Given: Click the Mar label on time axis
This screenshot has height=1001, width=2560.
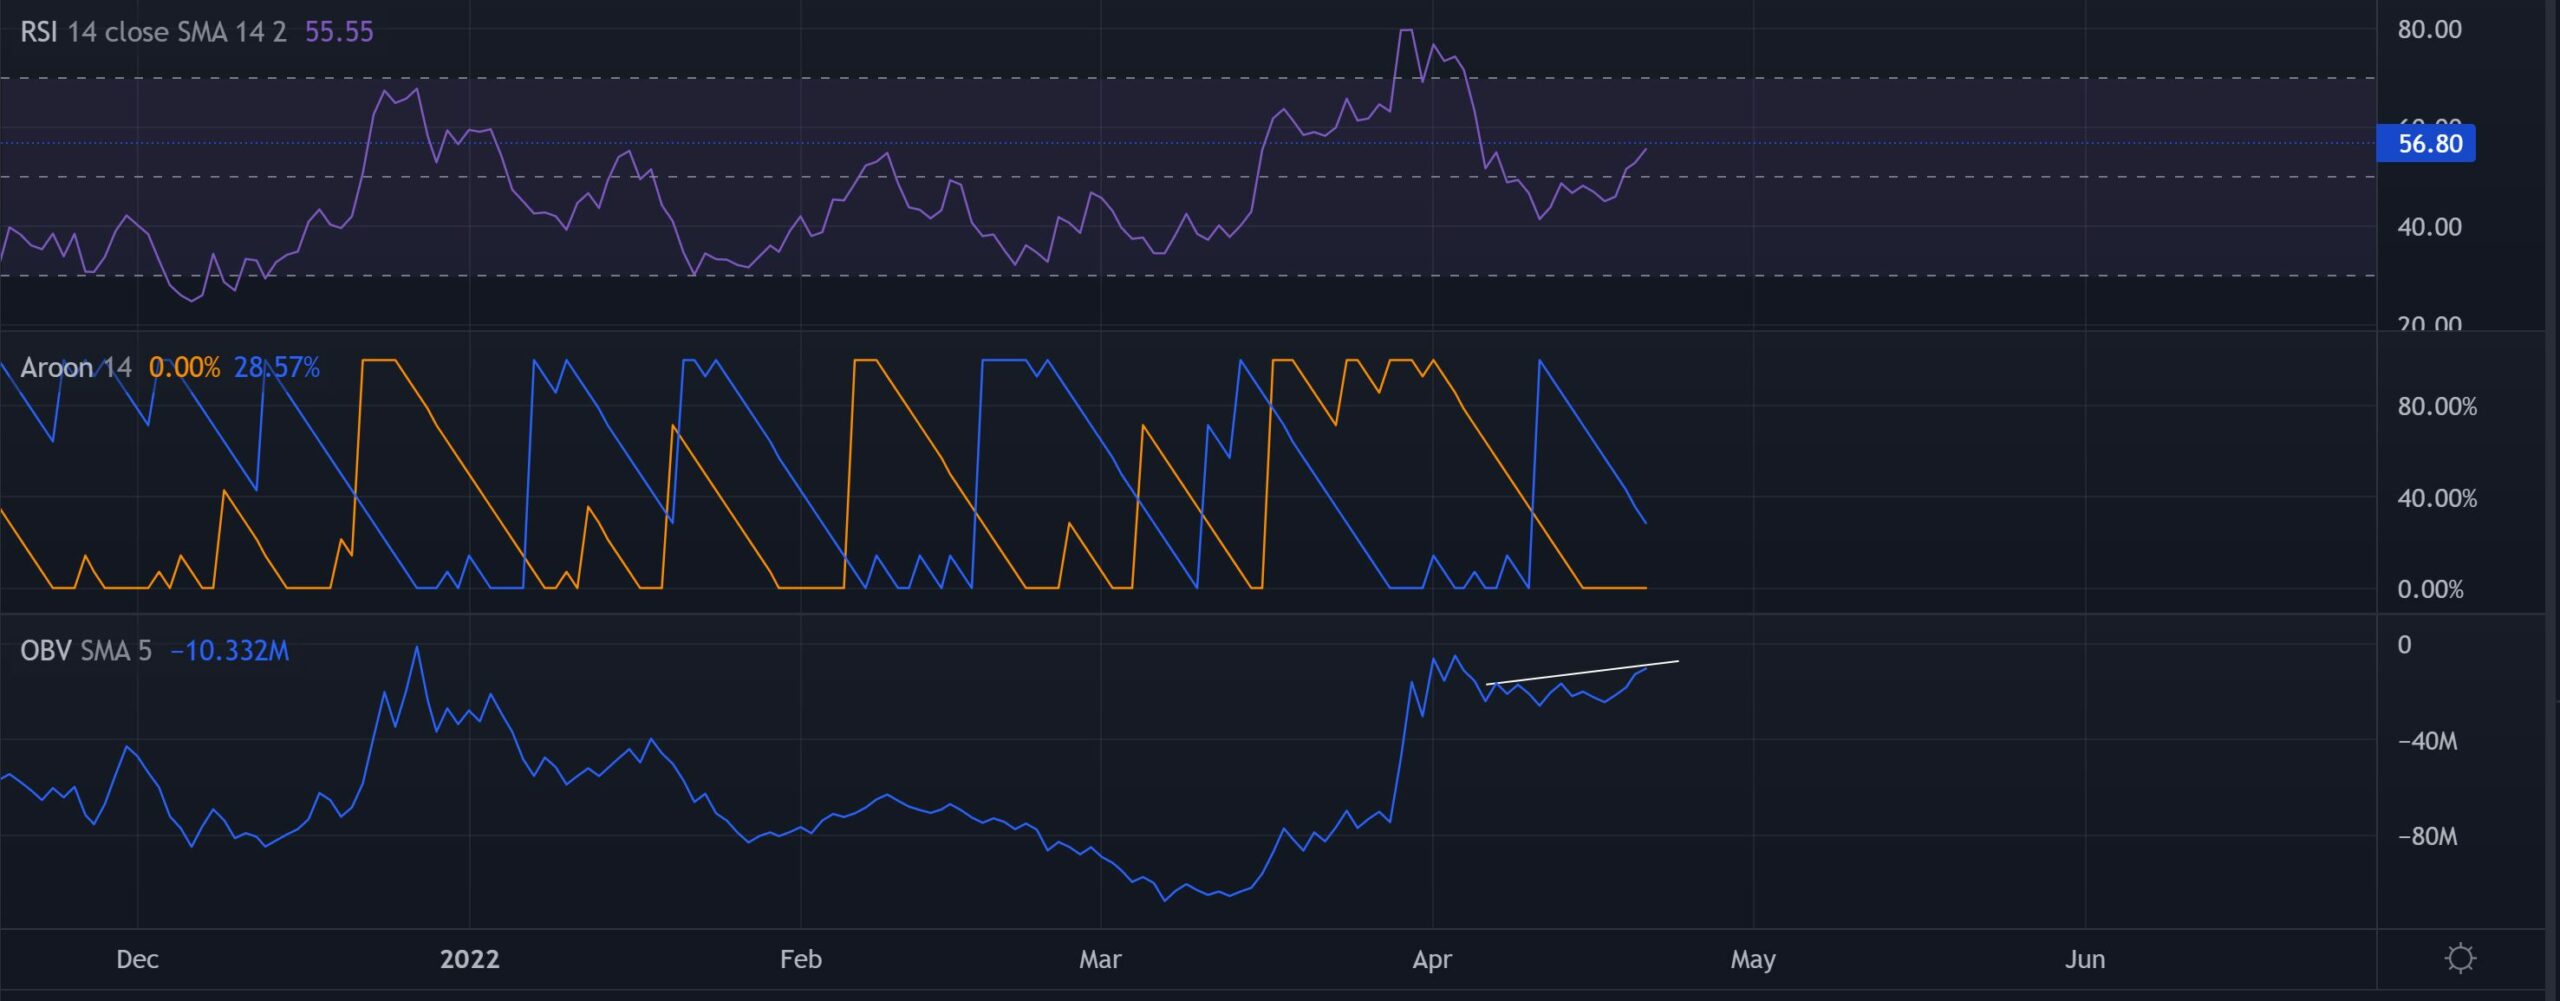Looking at the screenshot, I should click(1100, 959).
